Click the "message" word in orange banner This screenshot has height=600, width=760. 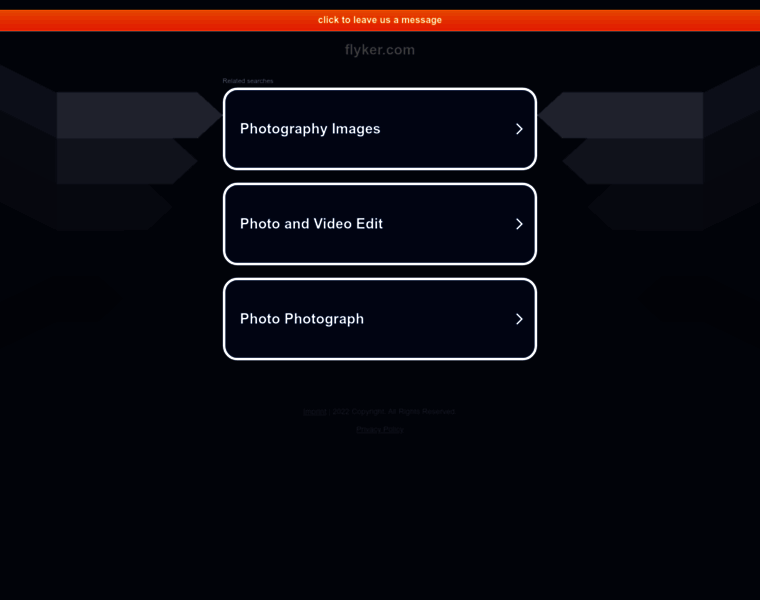pos(421,20)
